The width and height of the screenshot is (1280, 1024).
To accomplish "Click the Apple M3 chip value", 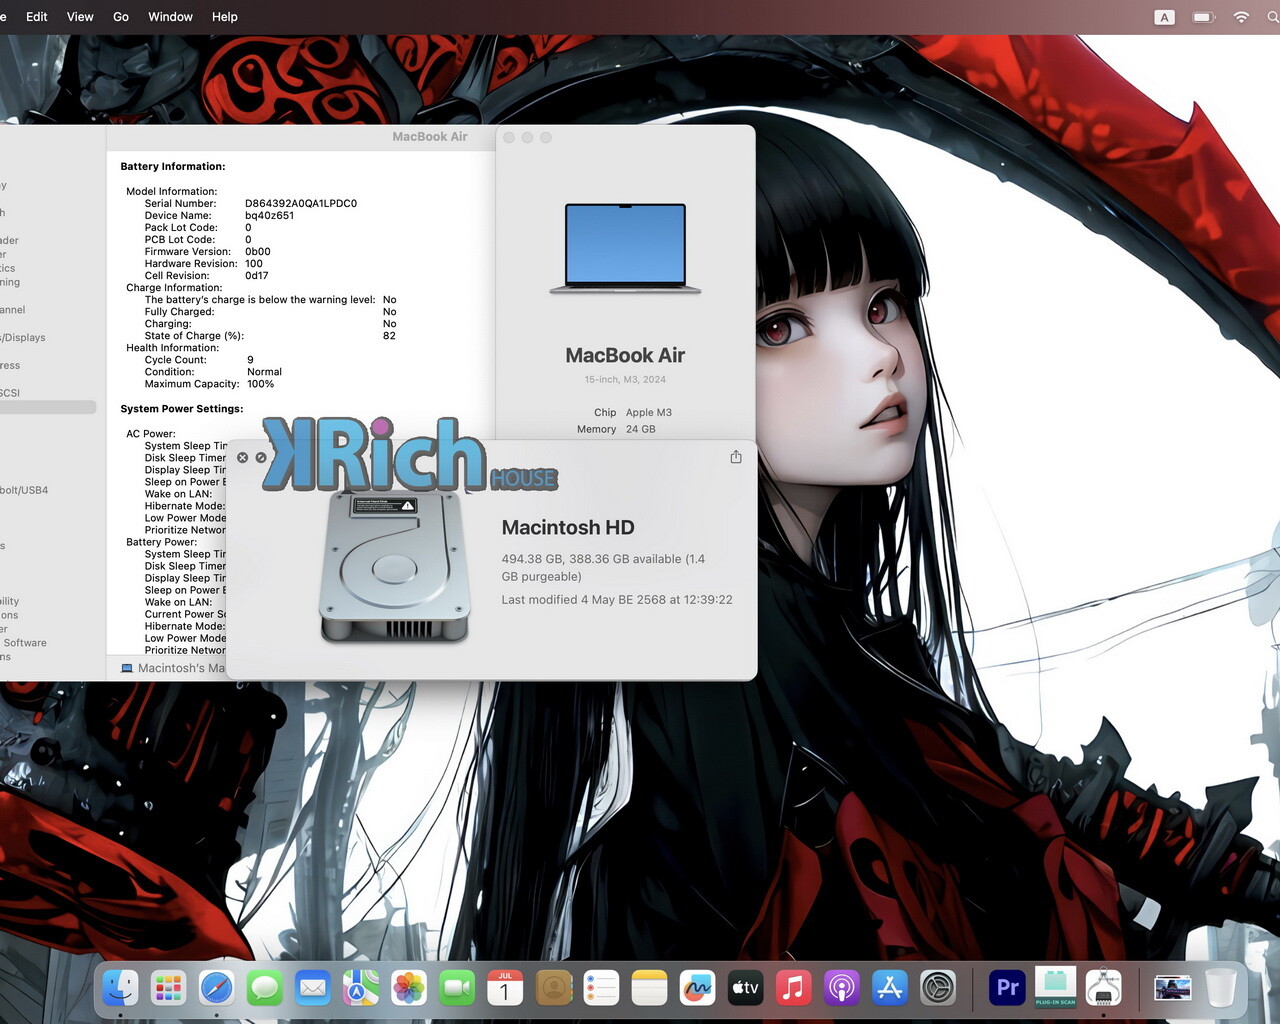I will (x=649, y=412).
